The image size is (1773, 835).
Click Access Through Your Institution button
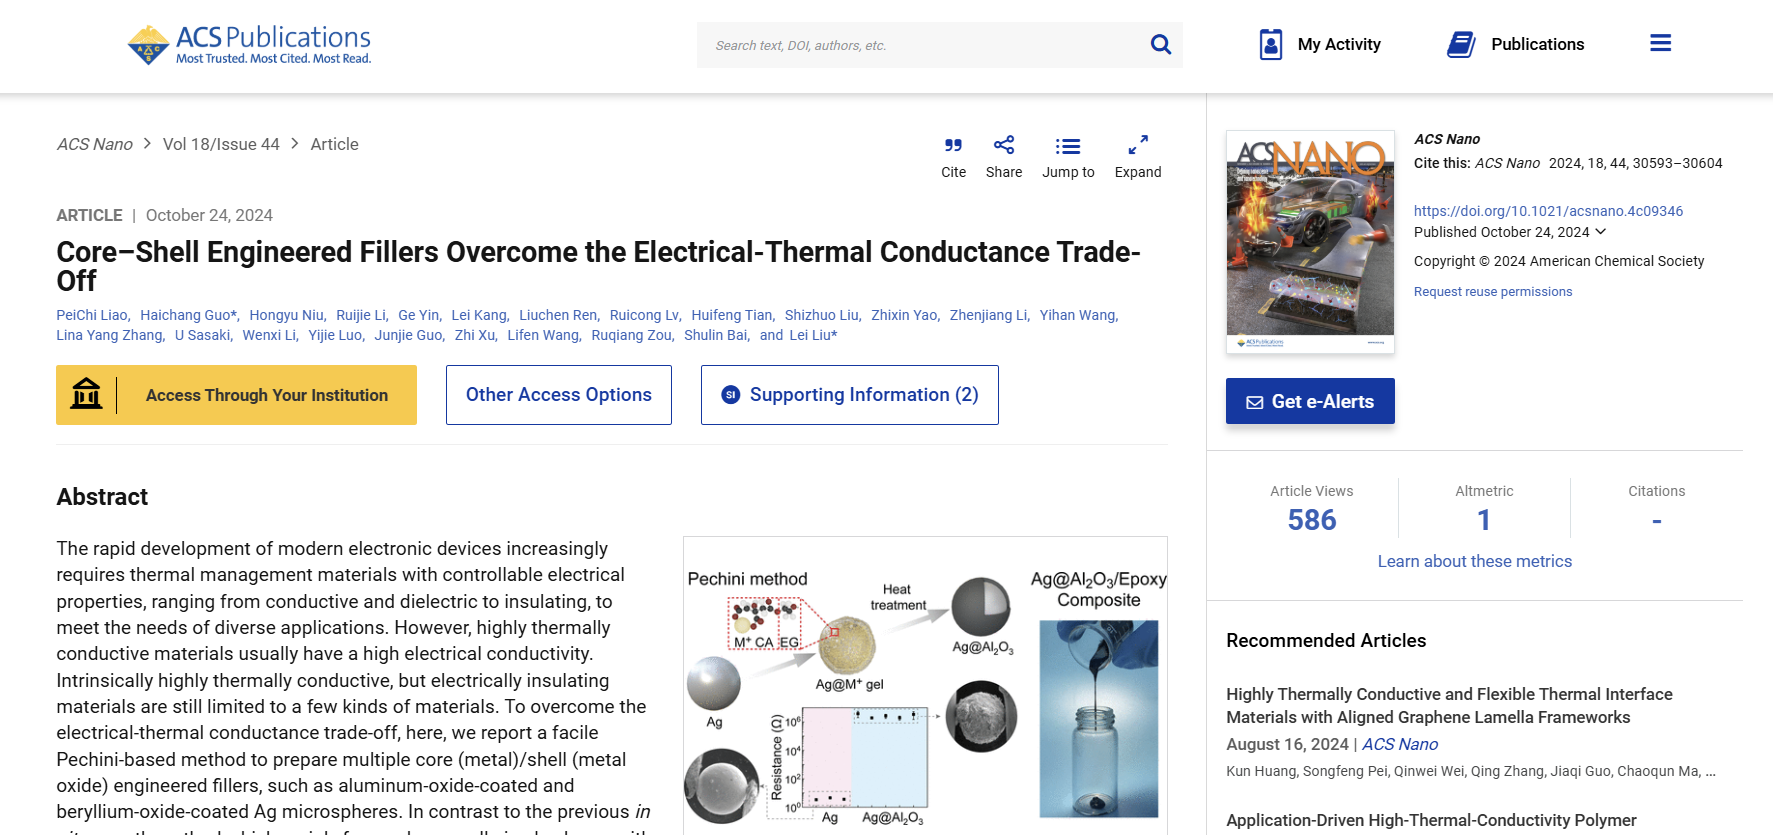(236, 395)
